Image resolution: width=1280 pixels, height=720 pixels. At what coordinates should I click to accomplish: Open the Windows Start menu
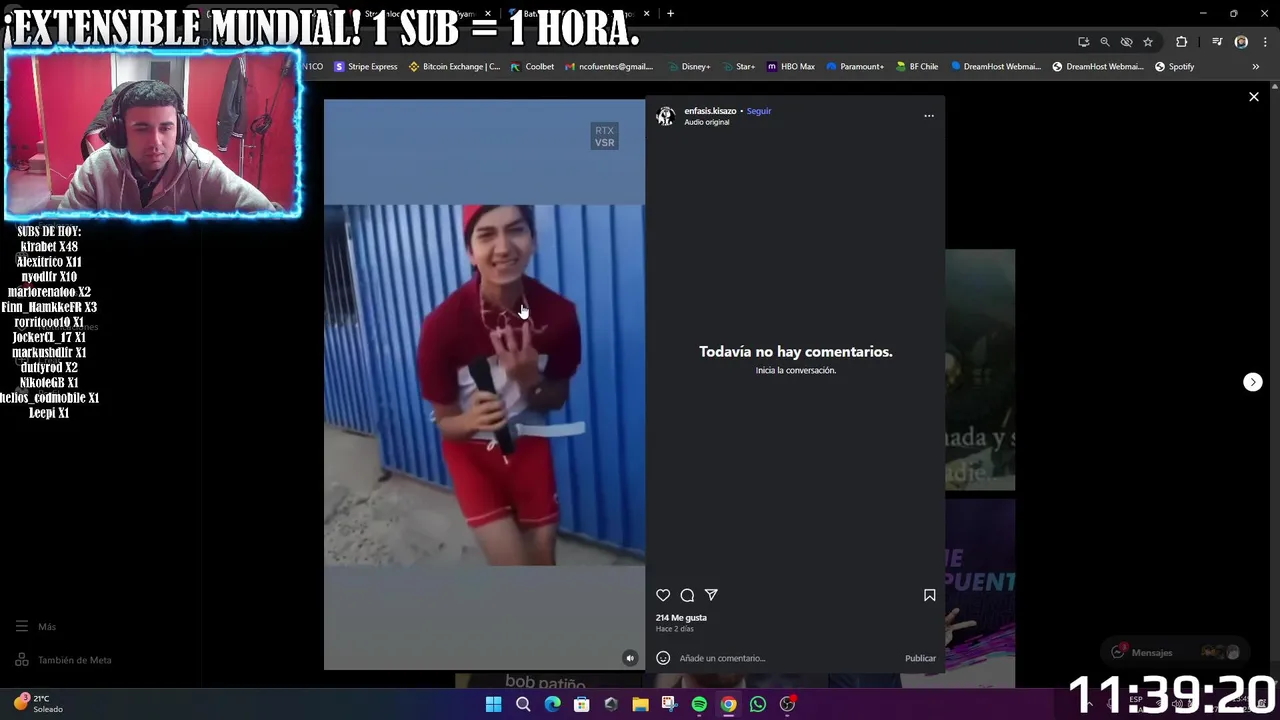(493, 704)
